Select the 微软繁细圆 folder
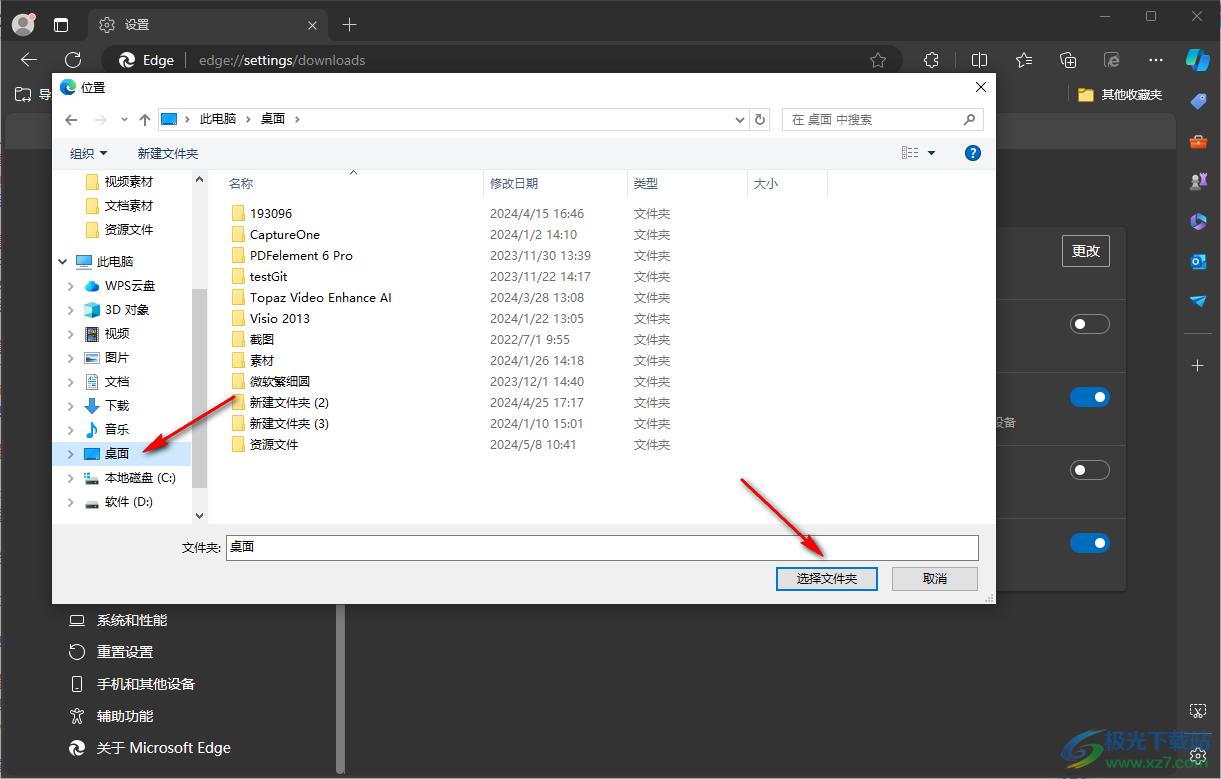1221x779 pixels. click(x=280, y=381)
